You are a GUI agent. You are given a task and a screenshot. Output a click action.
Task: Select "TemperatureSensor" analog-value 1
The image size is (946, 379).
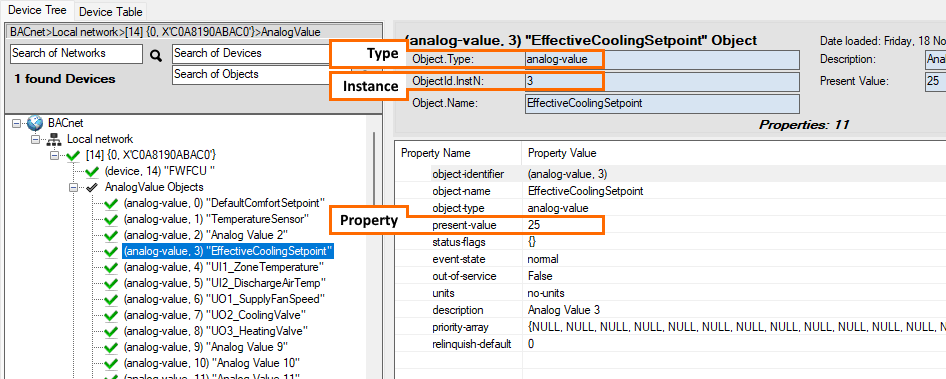(x=216, y=218)
